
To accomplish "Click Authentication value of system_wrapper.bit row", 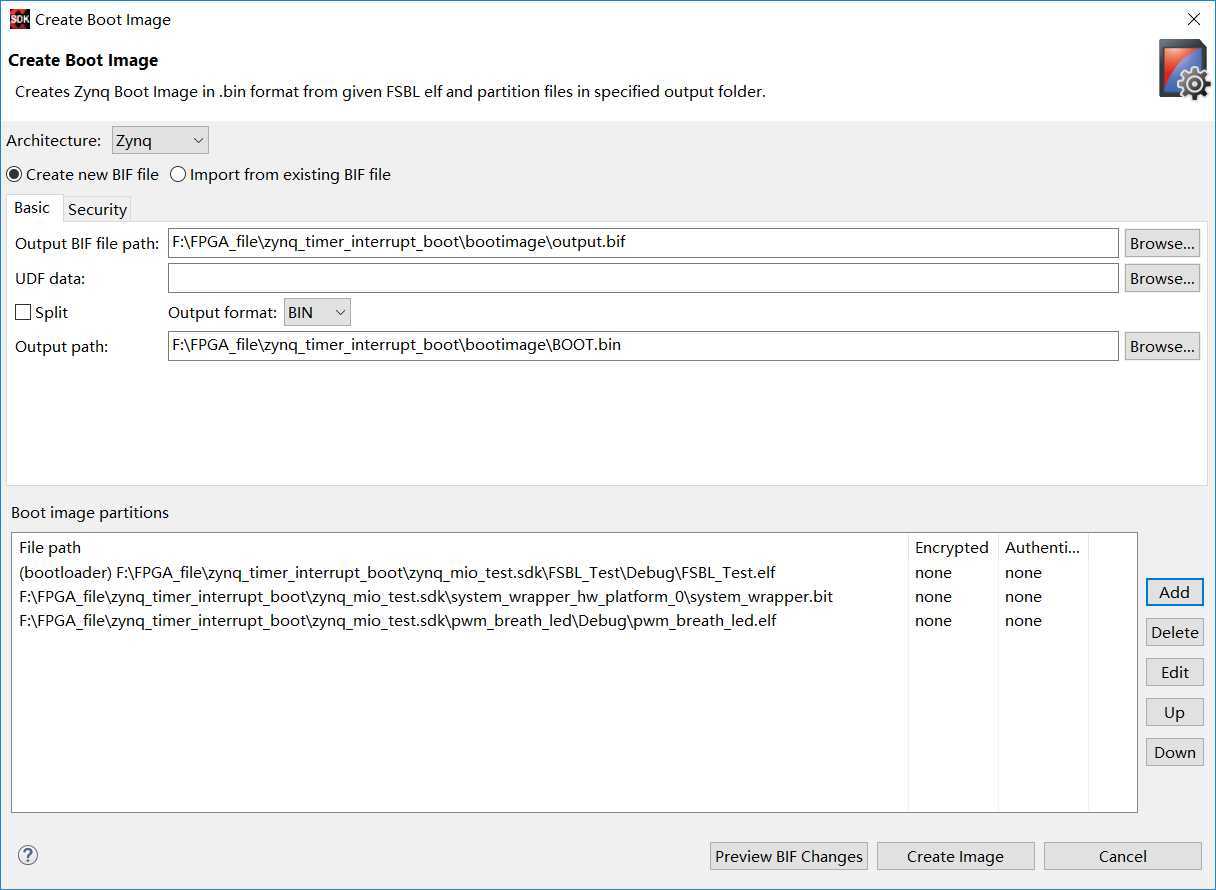I will pyautogui.click(x=1023, y=597).
